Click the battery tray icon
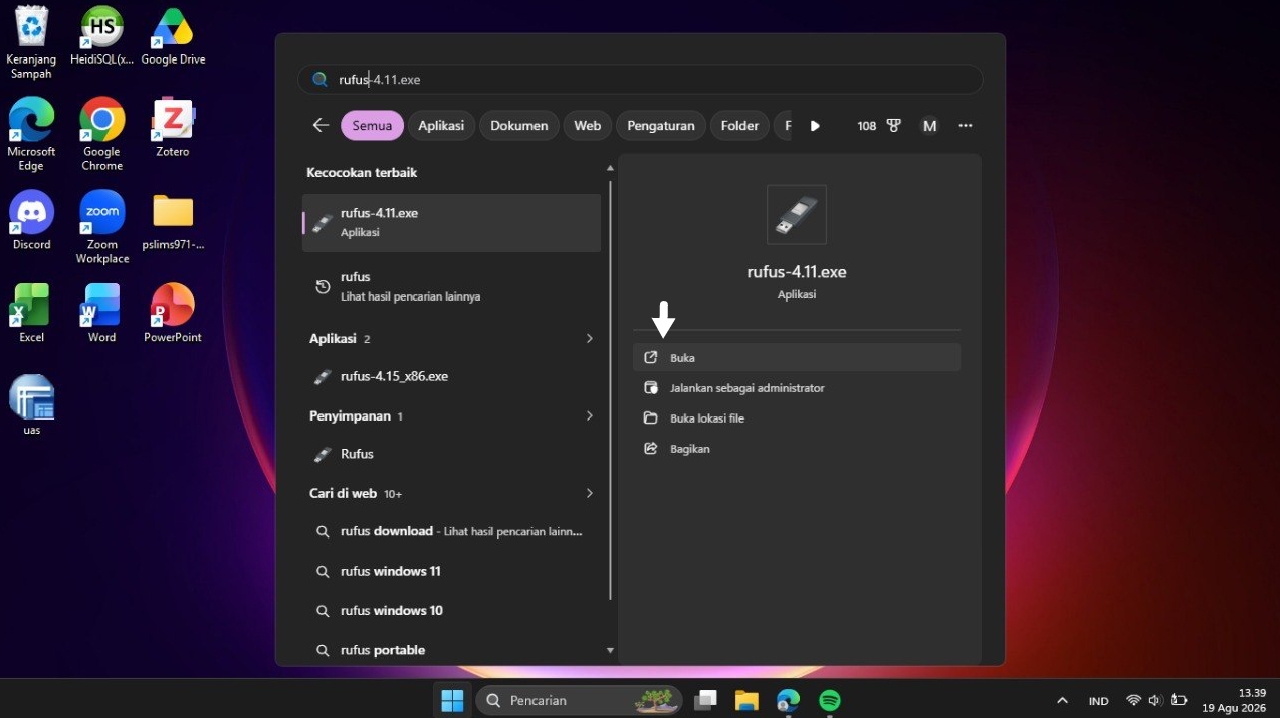1280x718 pixels. [x=1179, y=701]
